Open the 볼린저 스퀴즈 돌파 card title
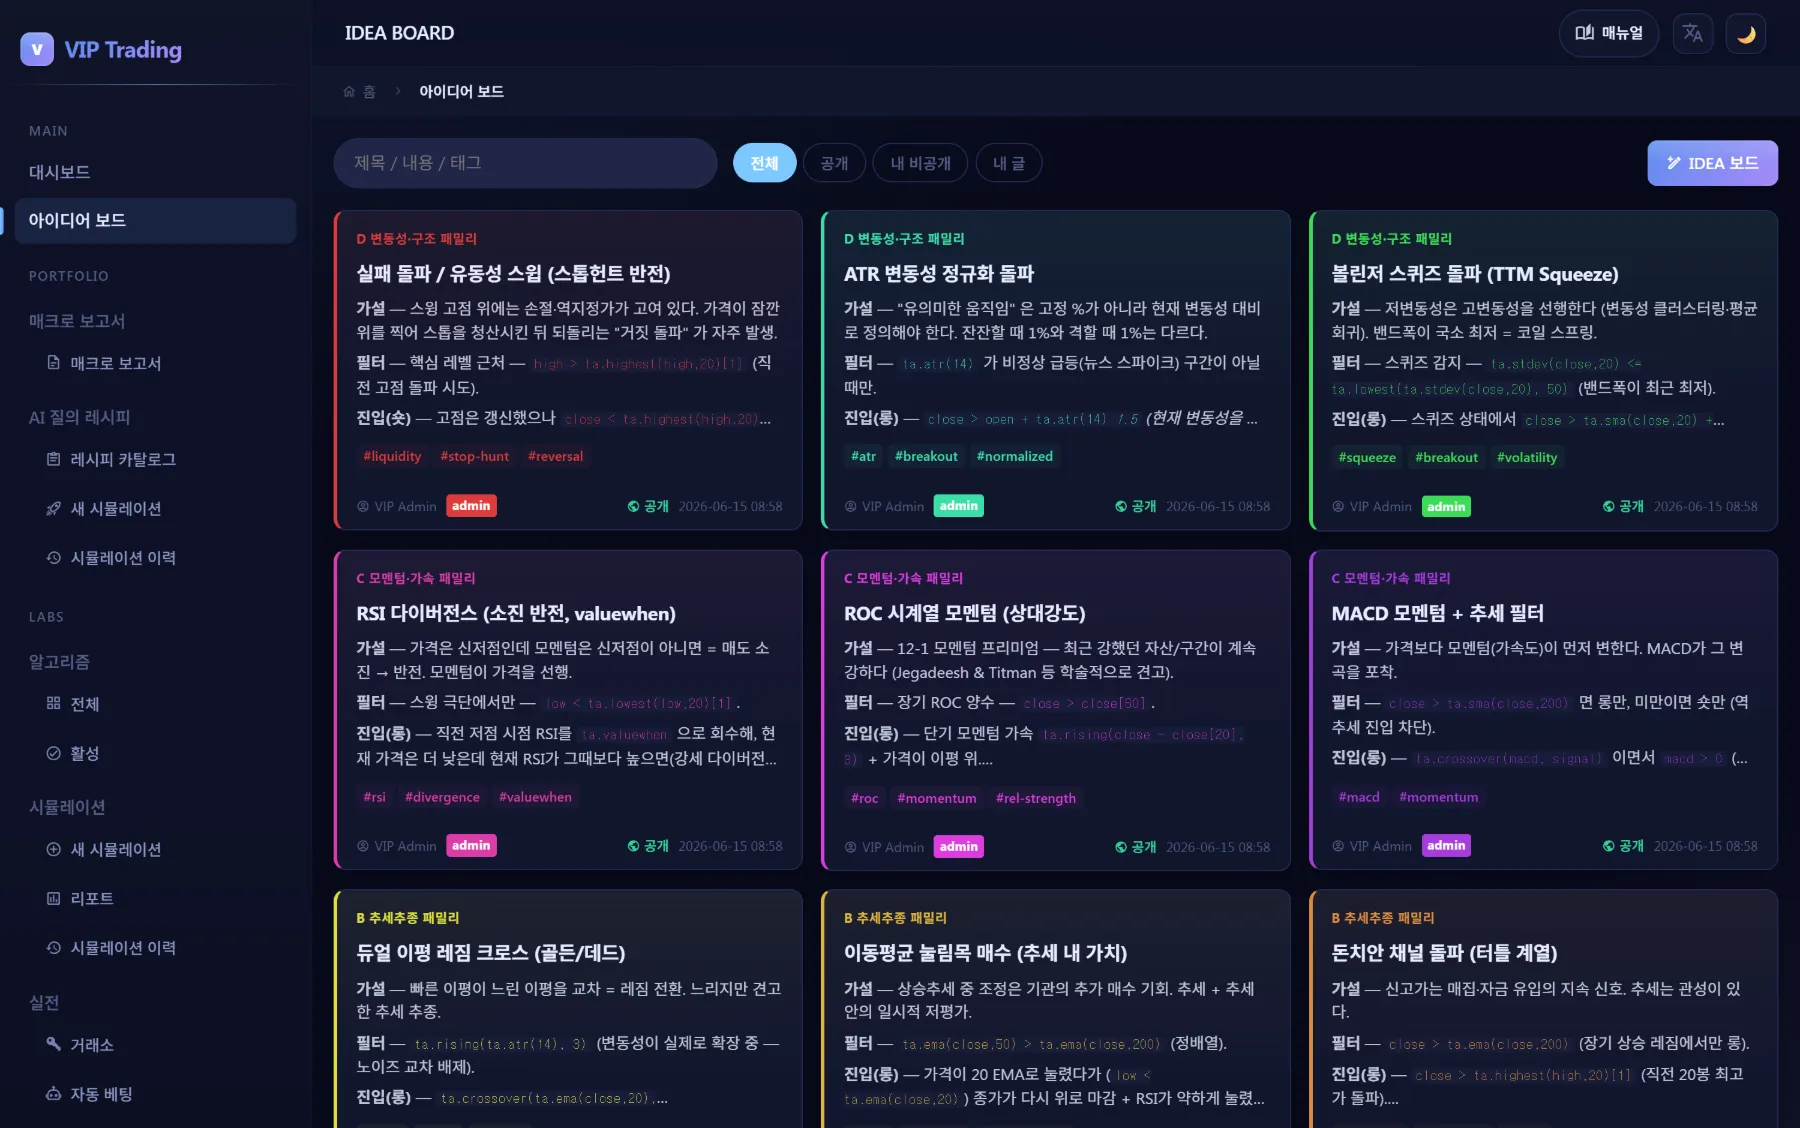1800x1128 pixels. pyautogui.click(x=1475, y=274)
